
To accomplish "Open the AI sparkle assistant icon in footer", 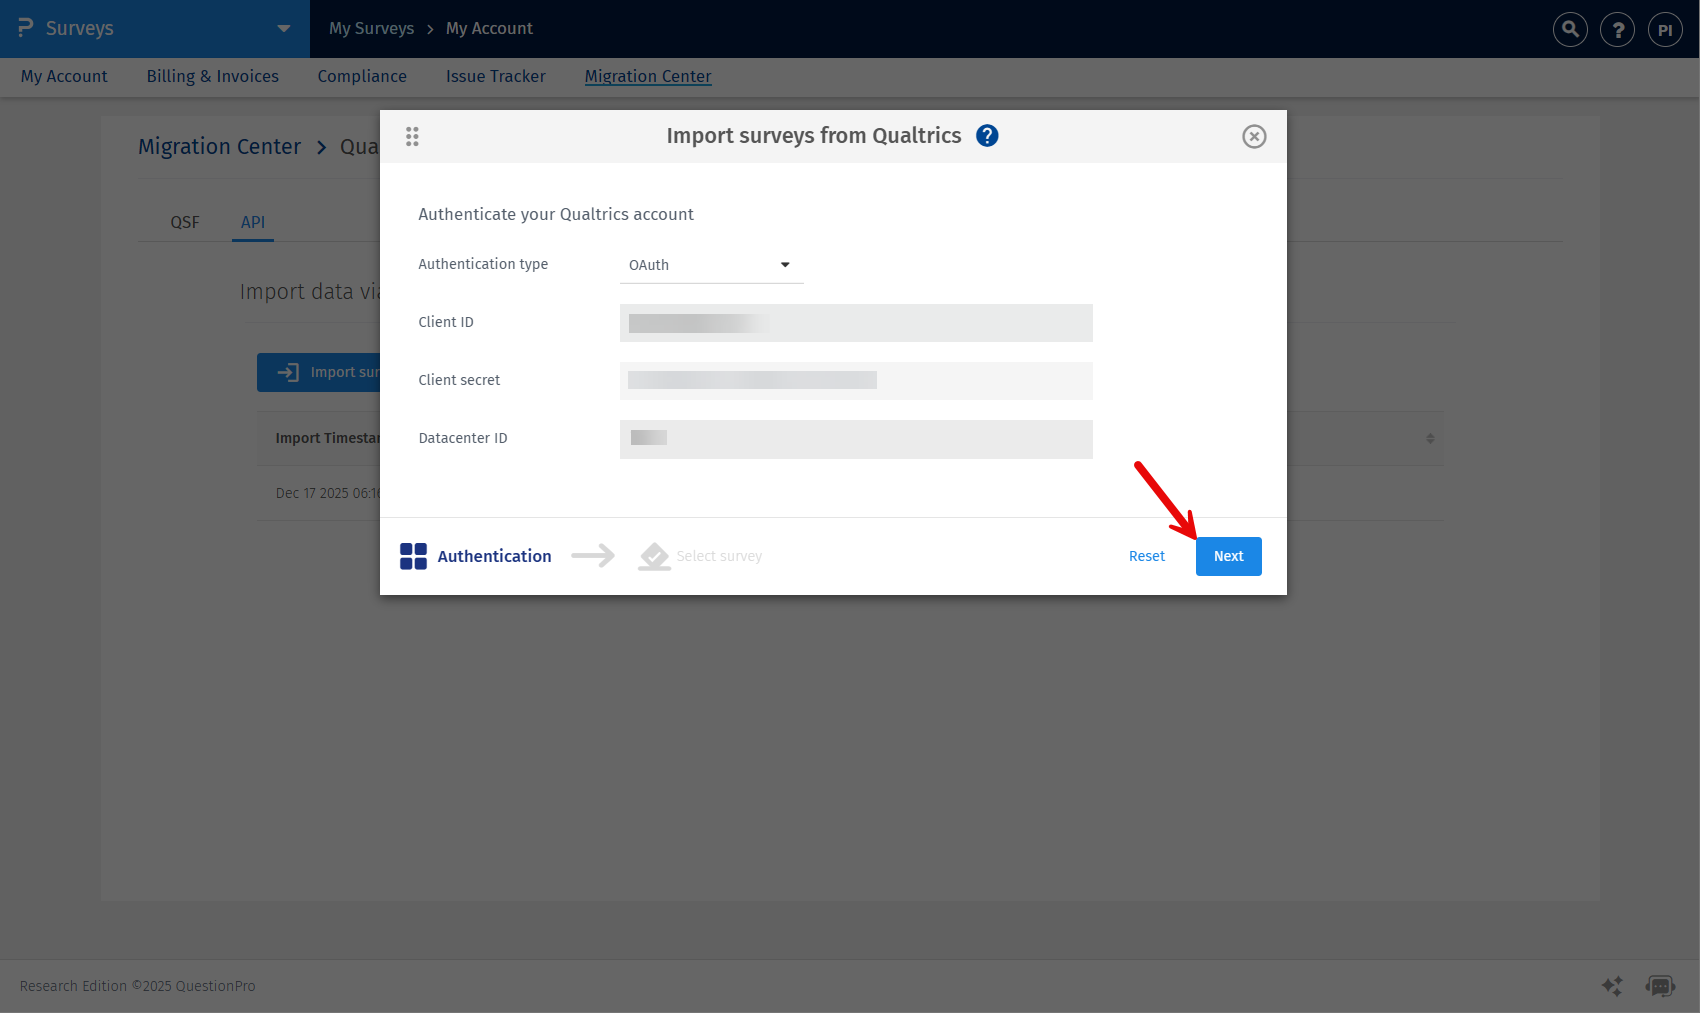I will click(x=1612, y=986).
